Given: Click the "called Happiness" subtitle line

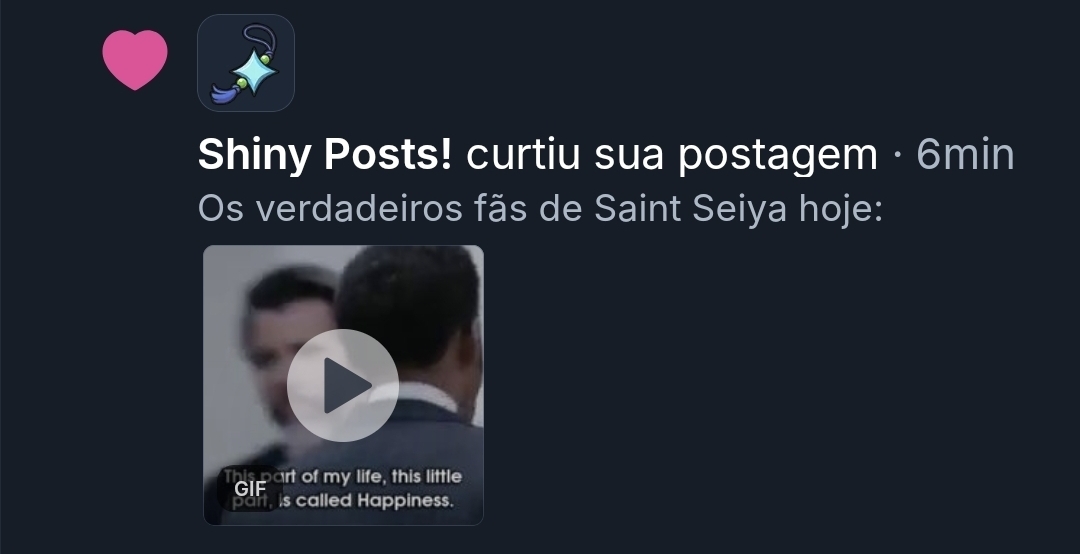Looking at the screenshot, I should (375, 501).
